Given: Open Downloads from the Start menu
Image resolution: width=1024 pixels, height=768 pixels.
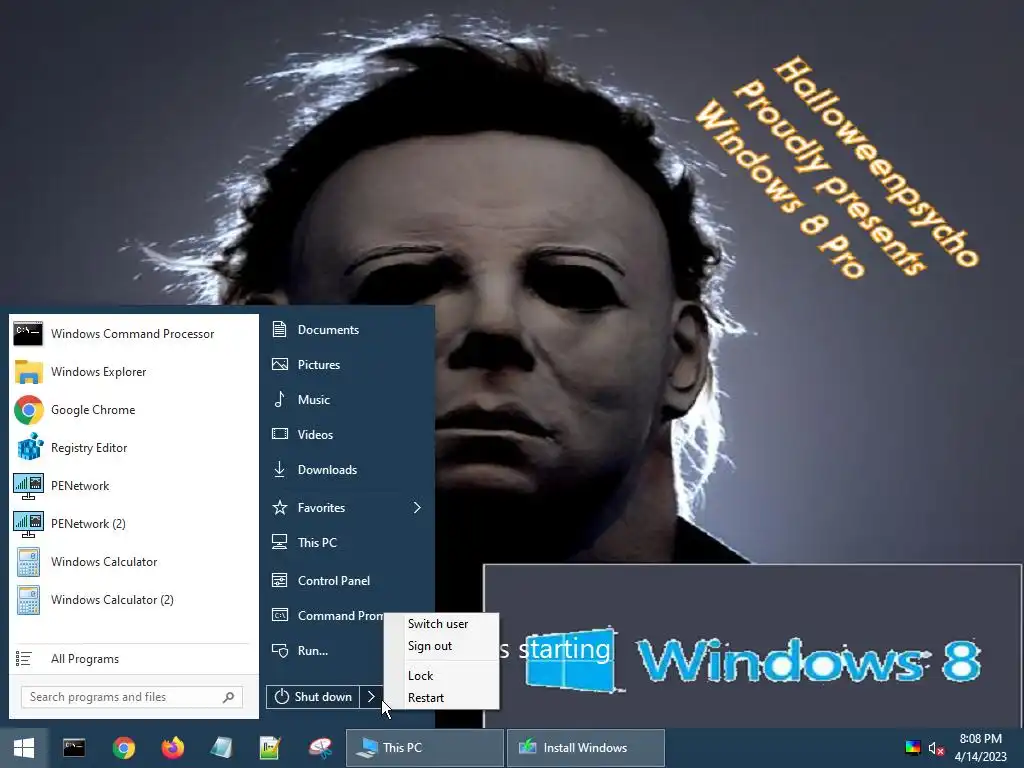Looking at the screenshot, I should 347,470.
